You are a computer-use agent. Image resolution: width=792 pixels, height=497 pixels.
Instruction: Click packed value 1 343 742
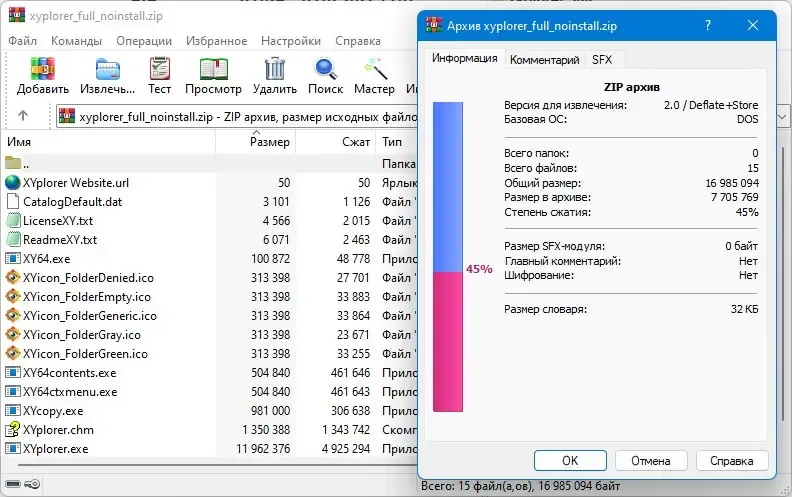[x=346, y=430]
